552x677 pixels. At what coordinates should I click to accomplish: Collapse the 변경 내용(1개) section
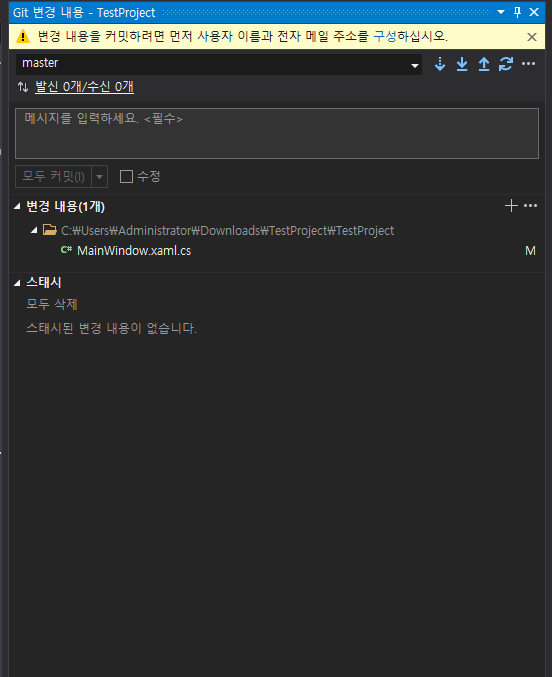pyautogui.click(x=17, y=206)
